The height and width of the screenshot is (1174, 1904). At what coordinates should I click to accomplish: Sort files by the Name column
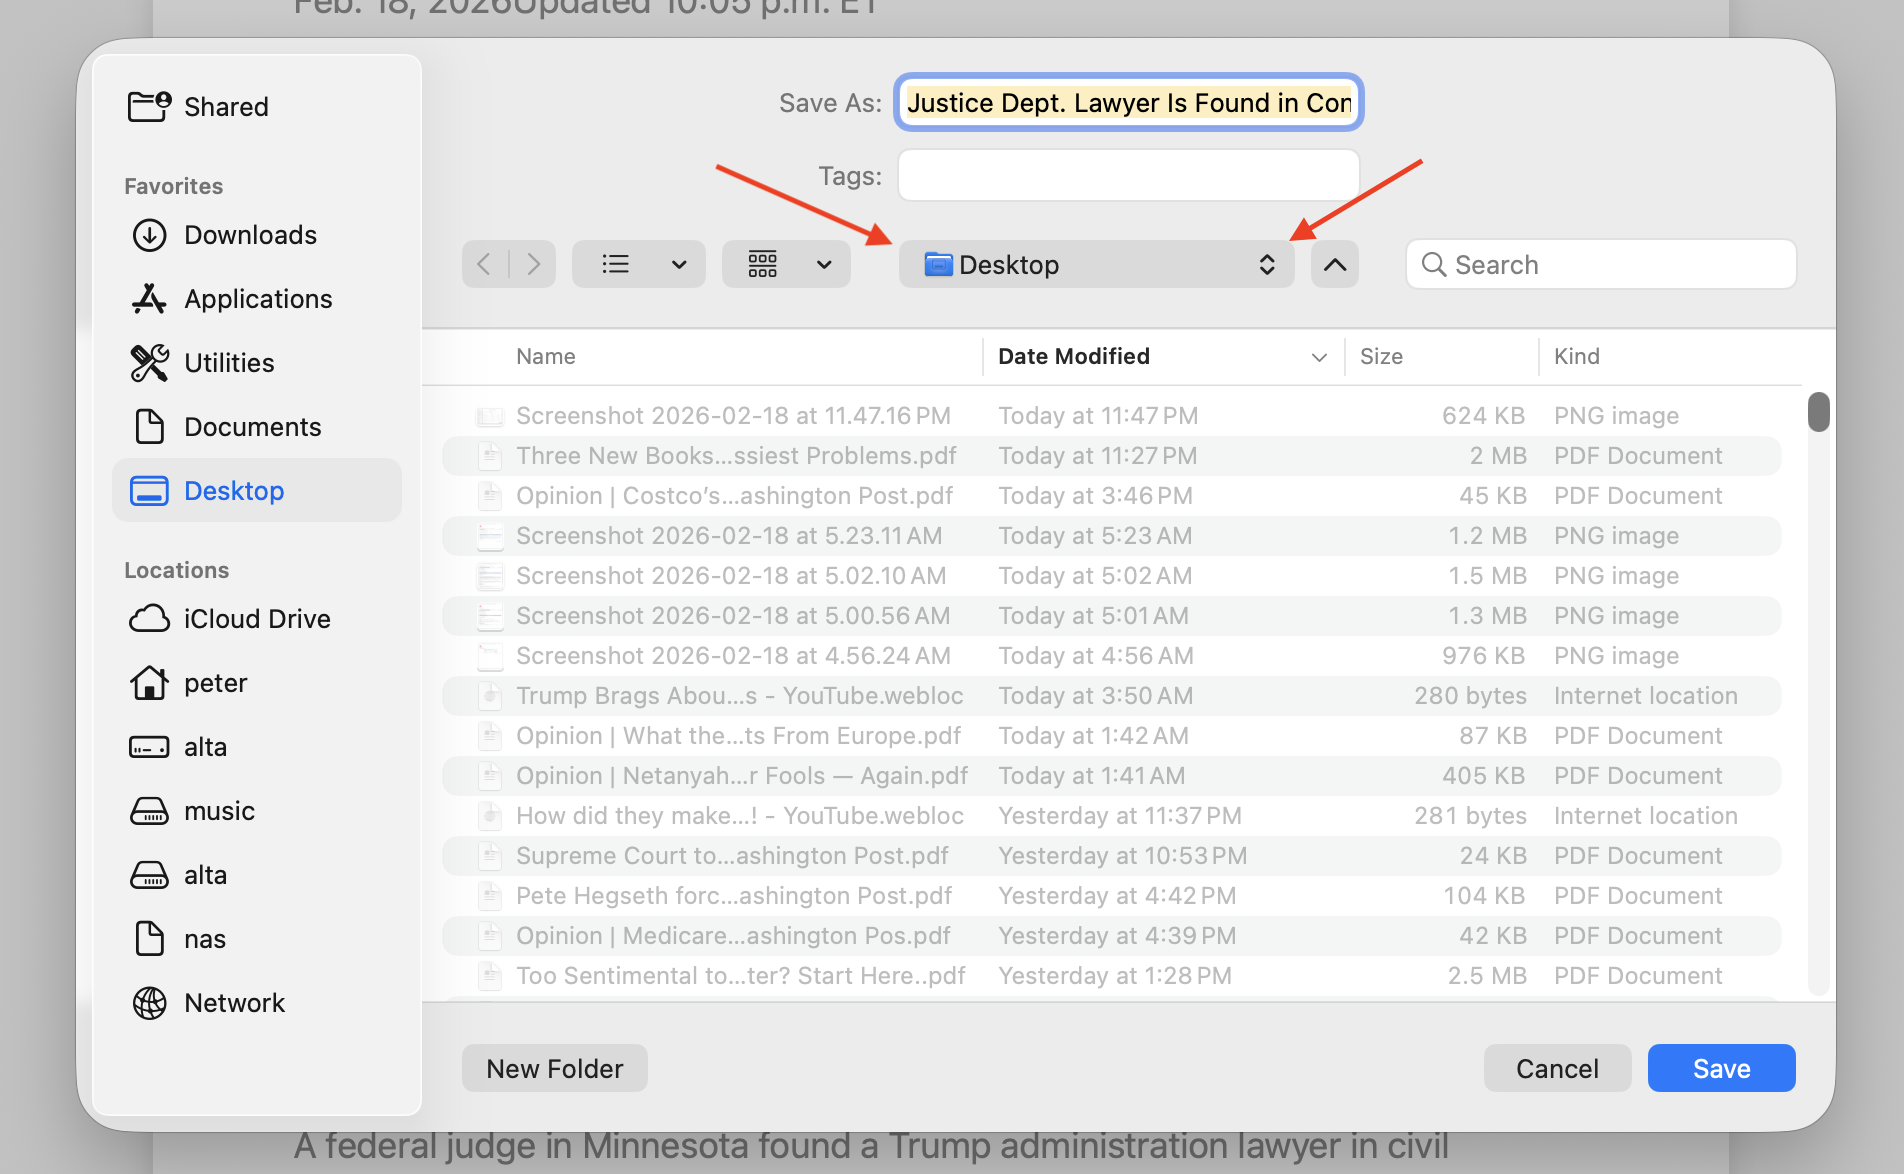tap(545, 357)
